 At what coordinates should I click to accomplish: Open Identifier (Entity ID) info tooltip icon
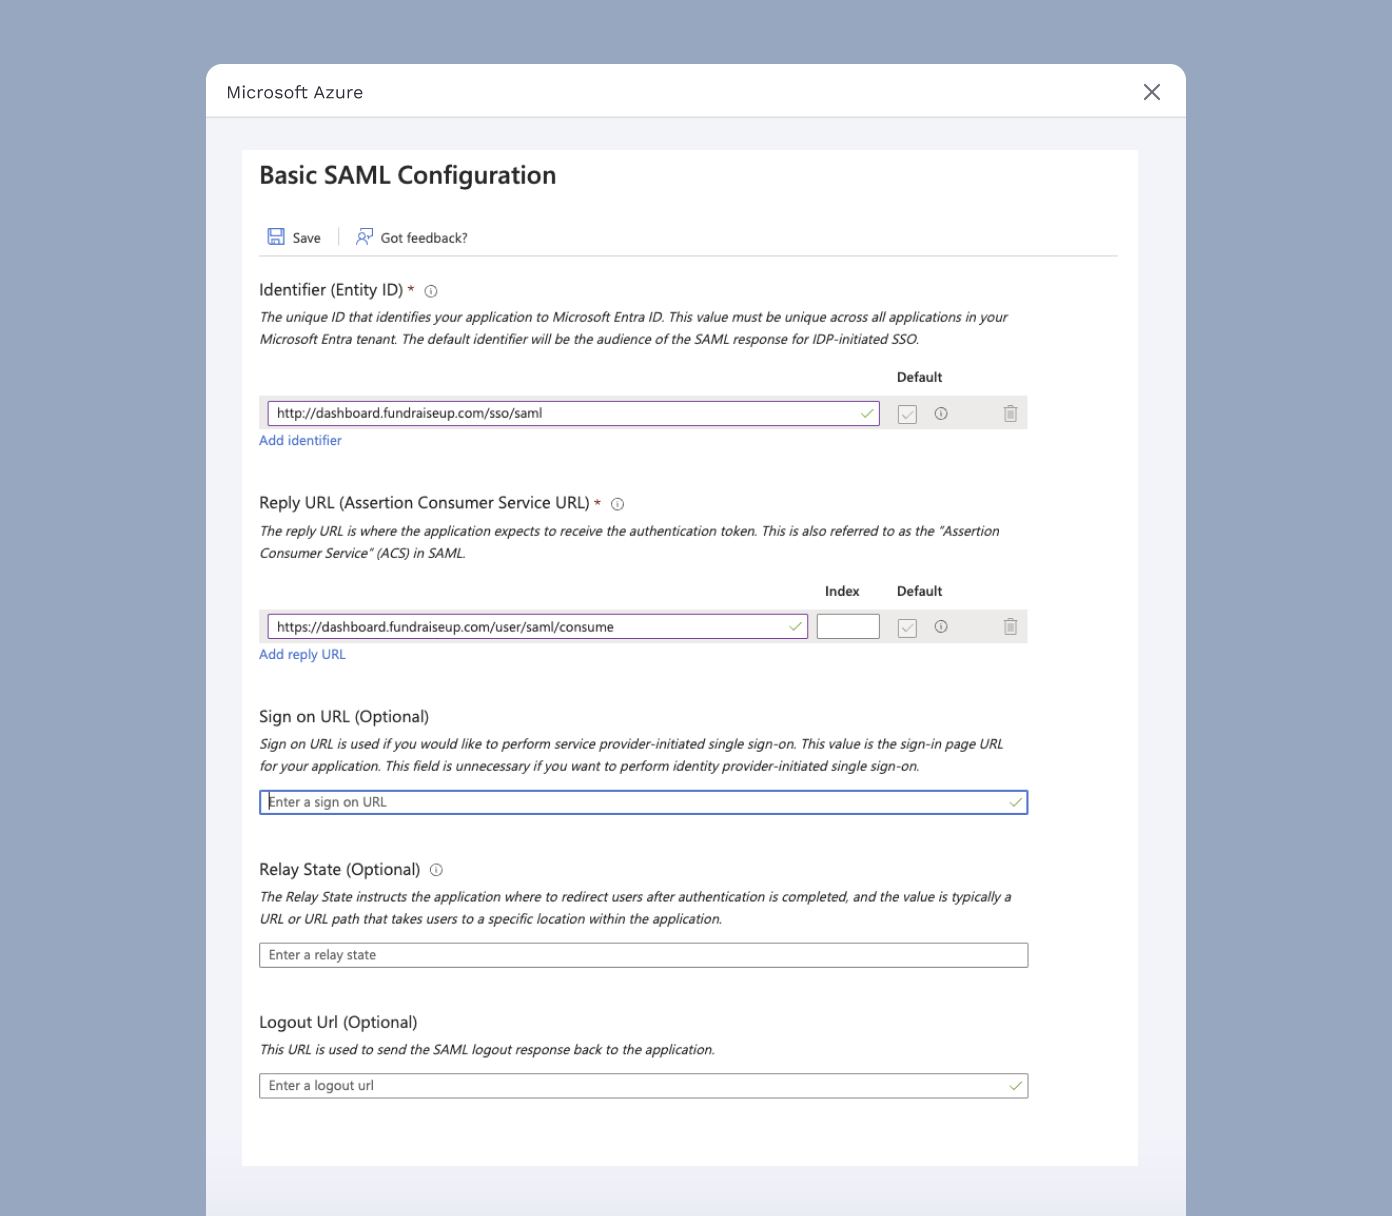(x=431, y=291)
